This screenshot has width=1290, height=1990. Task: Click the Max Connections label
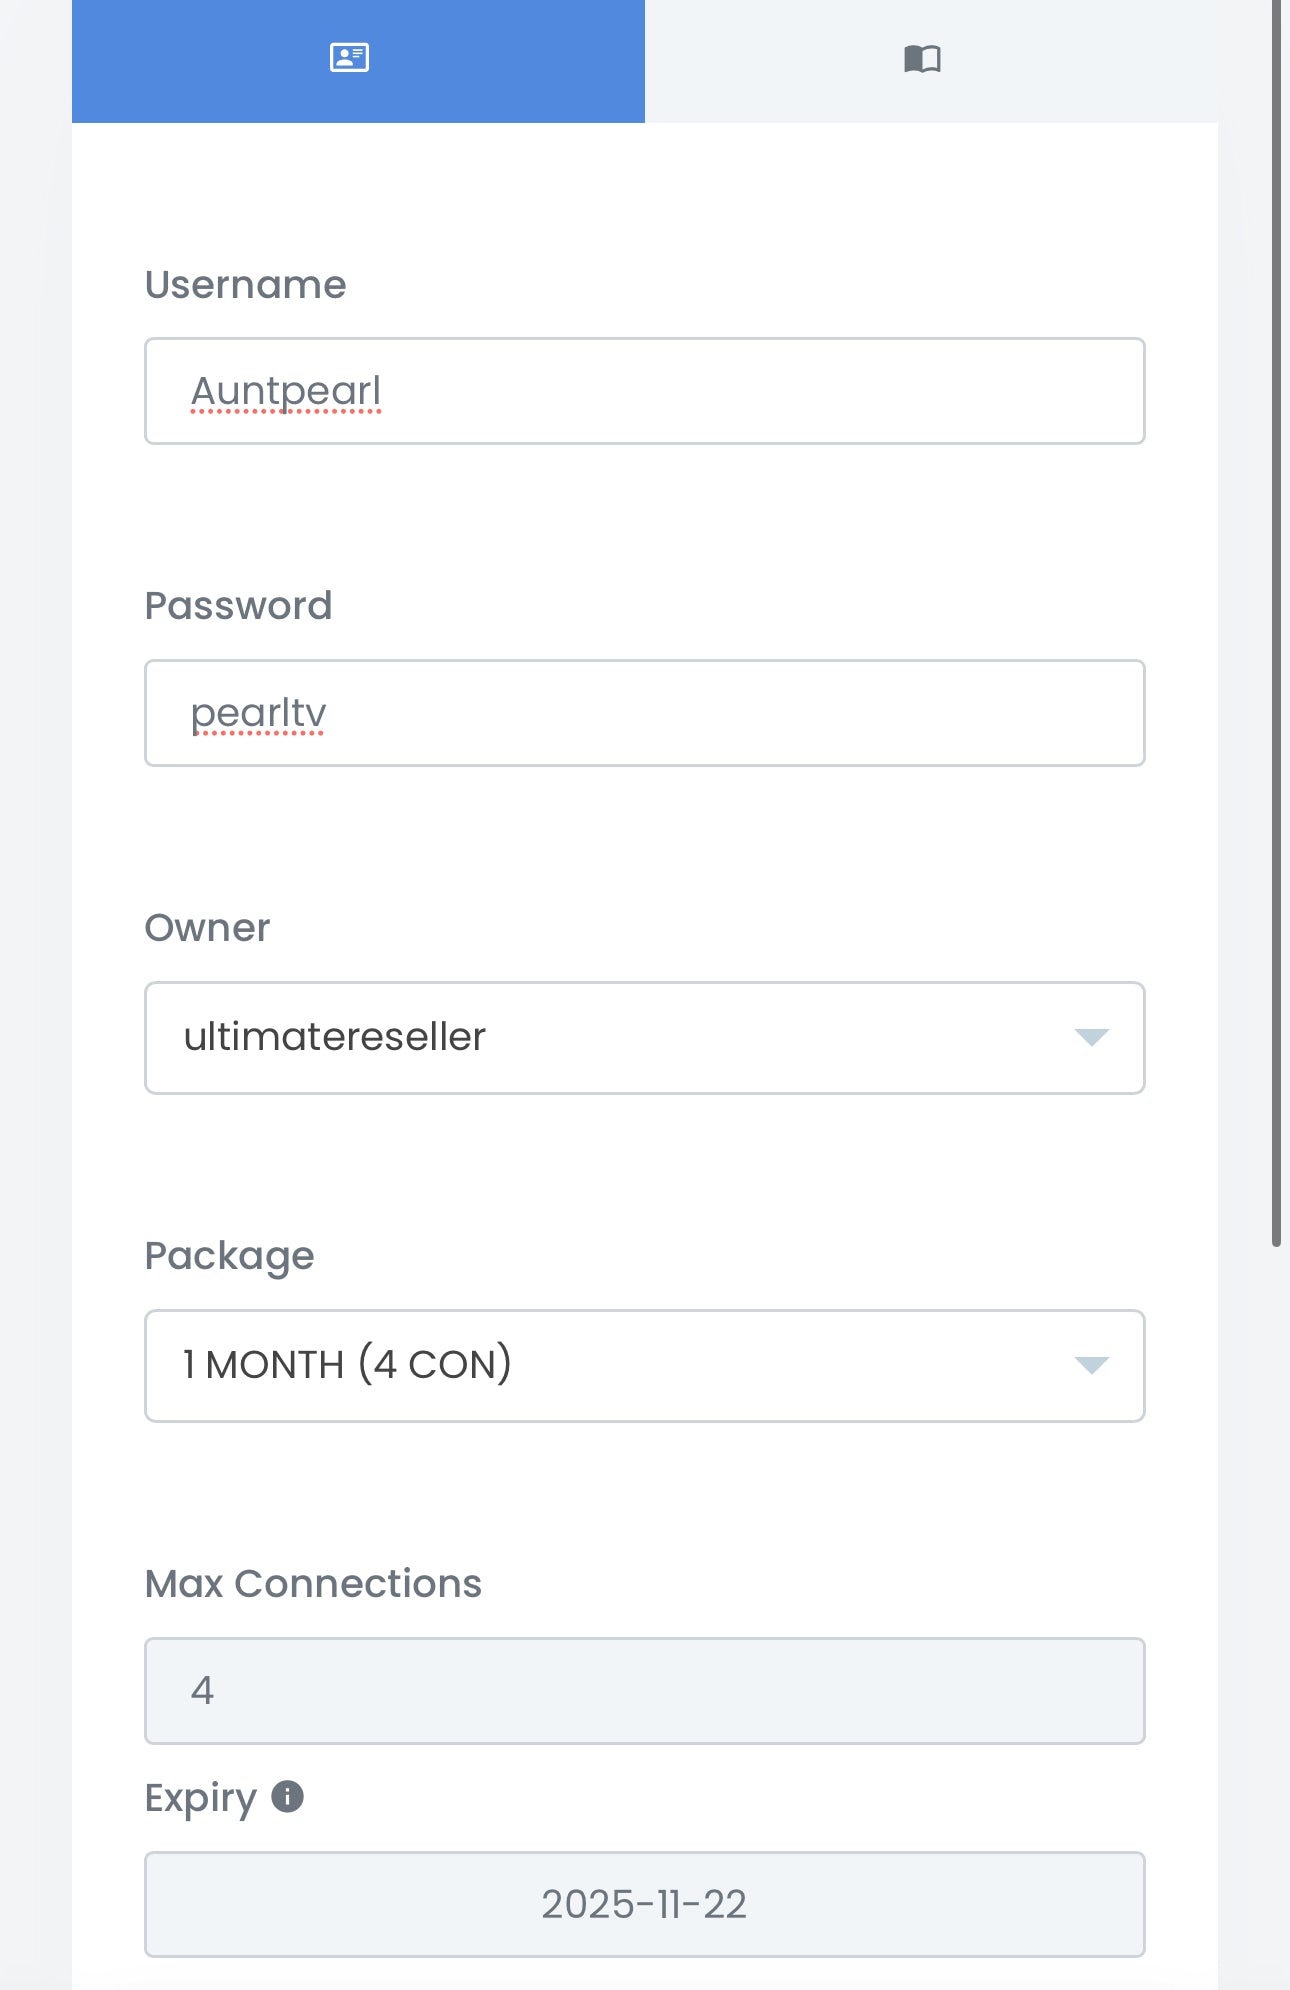click(313, 1584)
